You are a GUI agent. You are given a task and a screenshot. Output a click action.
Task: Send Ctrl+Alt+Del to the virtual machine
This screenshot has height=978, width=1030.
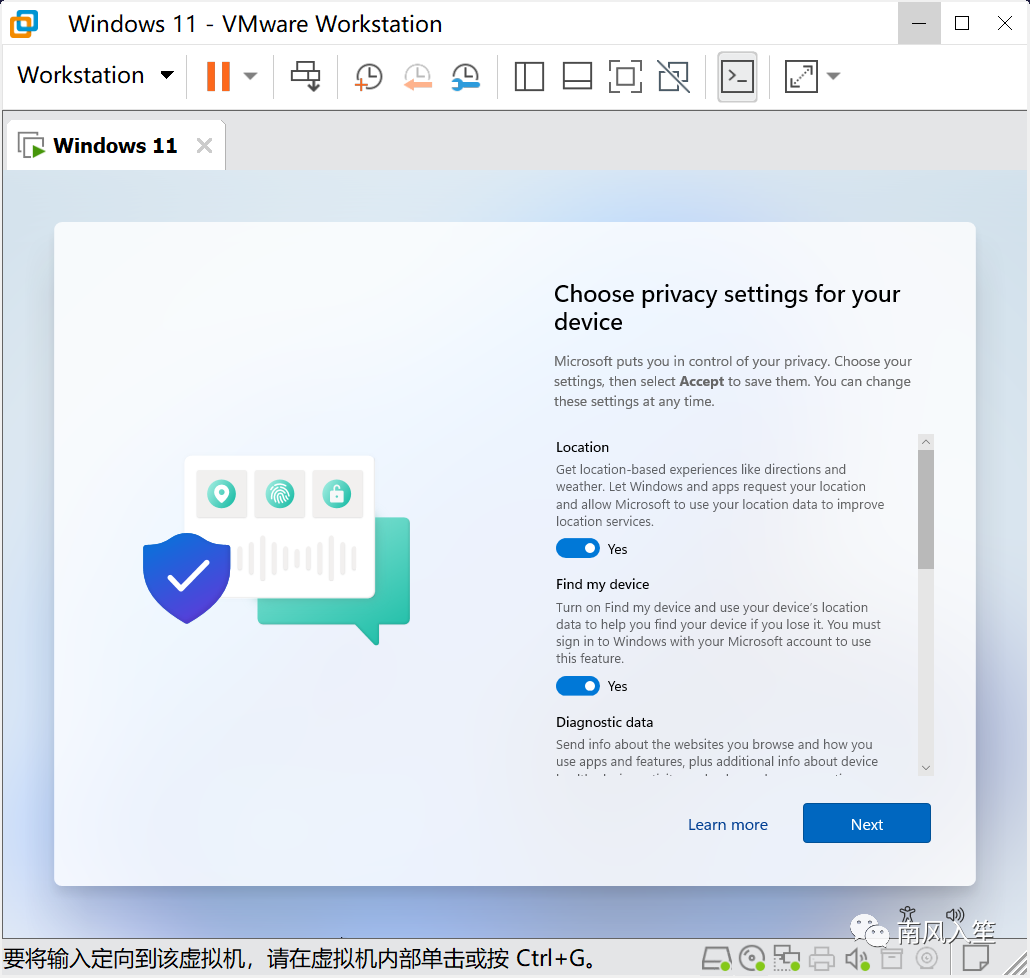coord(306,76)
